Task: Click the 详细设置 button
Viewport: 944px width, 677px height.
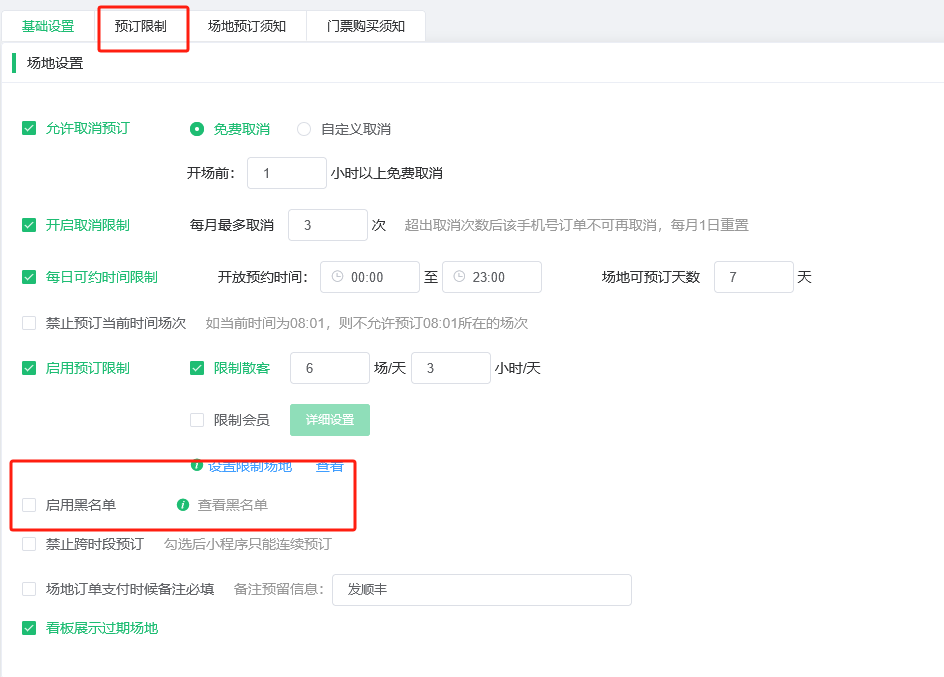Action: tap(330, 420)
